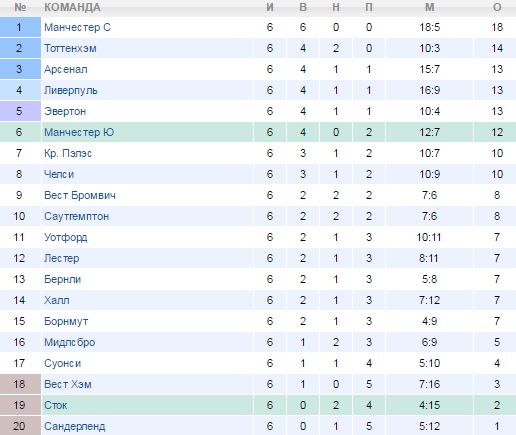Open Кр. Пэлэс team page
516x435 pixels.
click(68, 153)
